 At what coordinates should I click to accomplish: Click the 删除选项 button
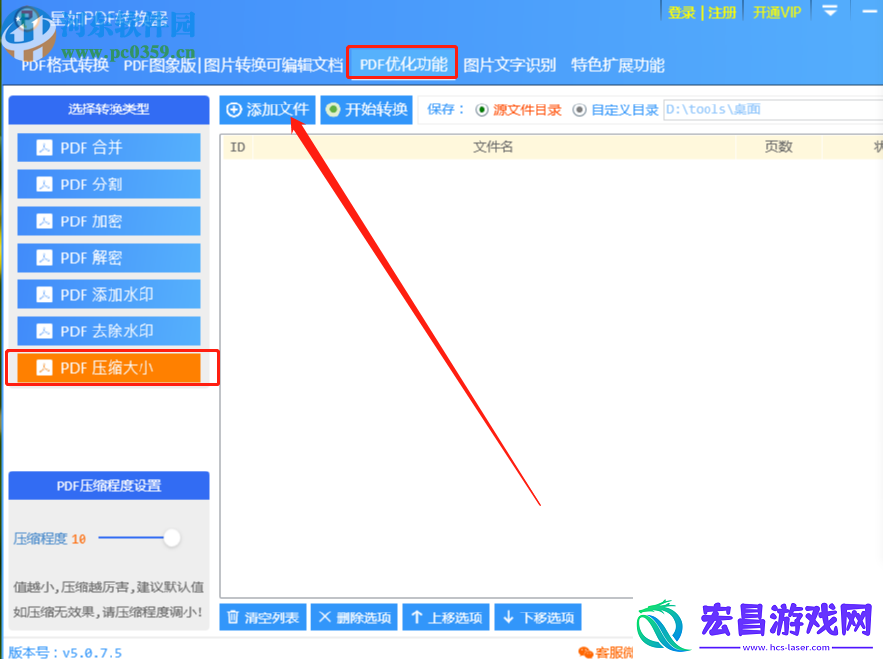(x=354, y=617)
